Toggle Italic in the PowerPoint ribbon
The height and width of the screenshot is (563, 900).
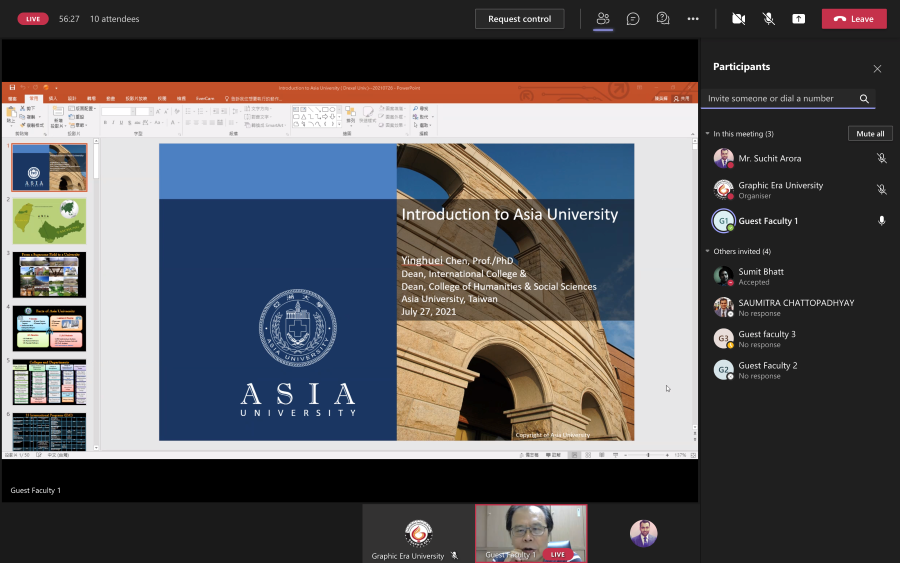[113, 122]
